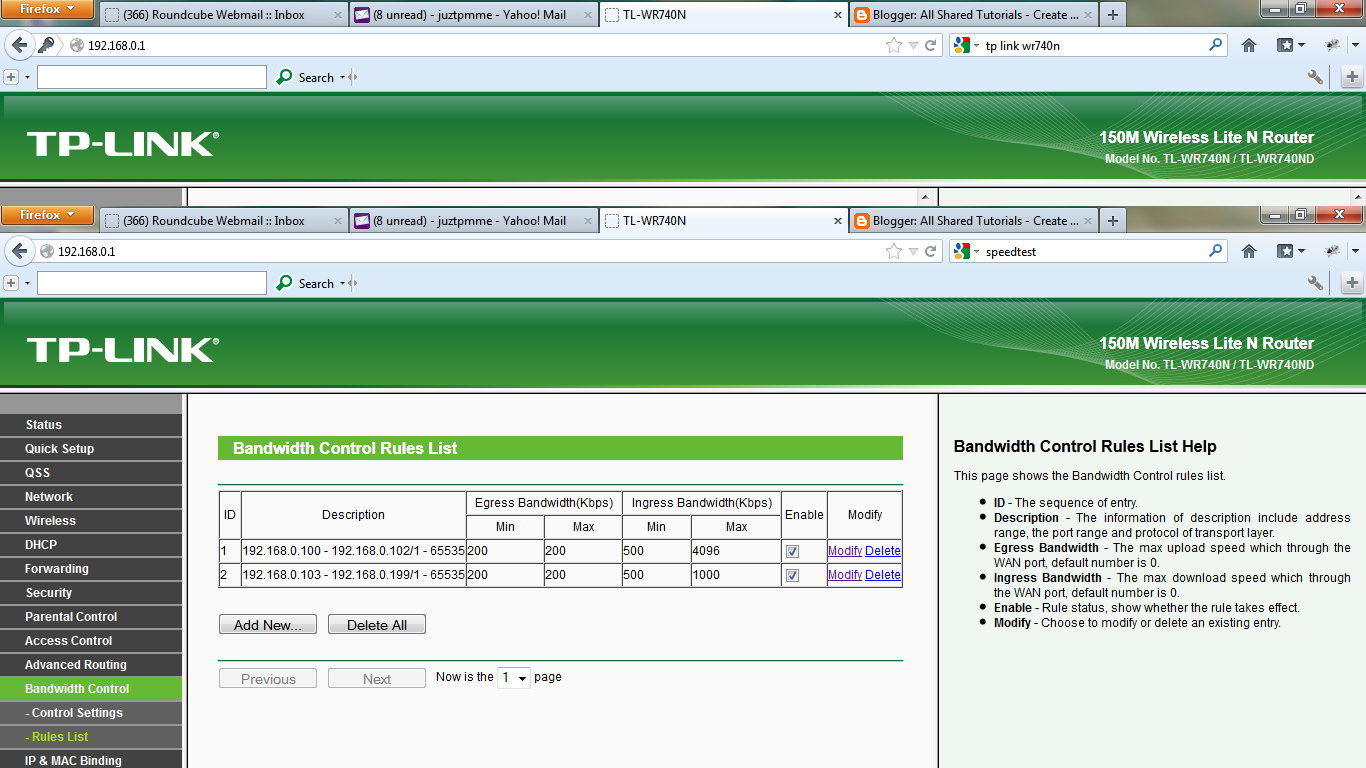Image resolution: width=1366 pixels, height=768 pixels.
Task: Click the Add New button
Action: click(267, 623)
